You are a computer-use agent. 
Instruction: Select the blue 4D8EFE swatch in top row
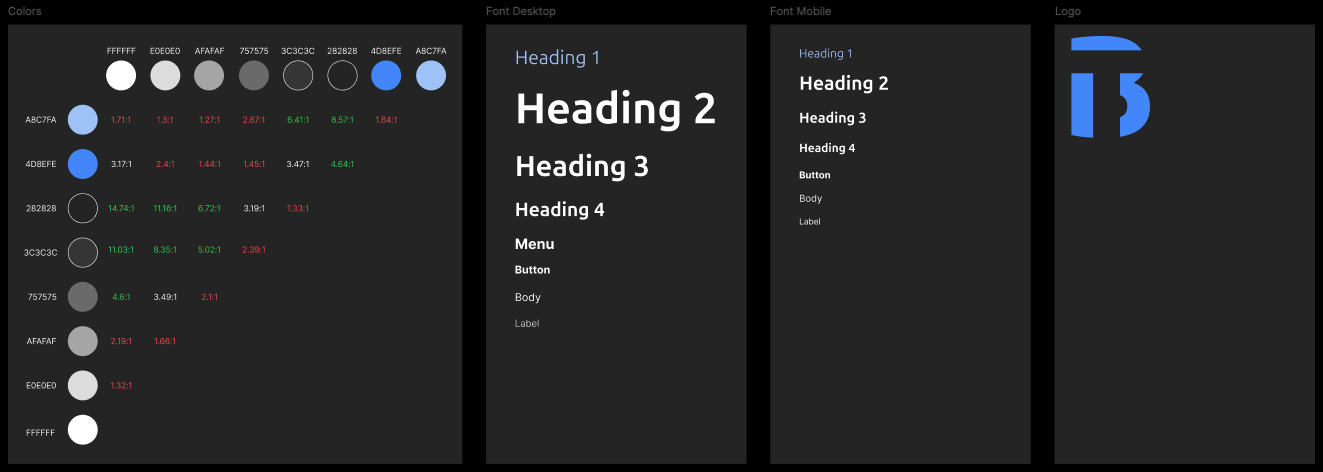(x=386, y=75)
